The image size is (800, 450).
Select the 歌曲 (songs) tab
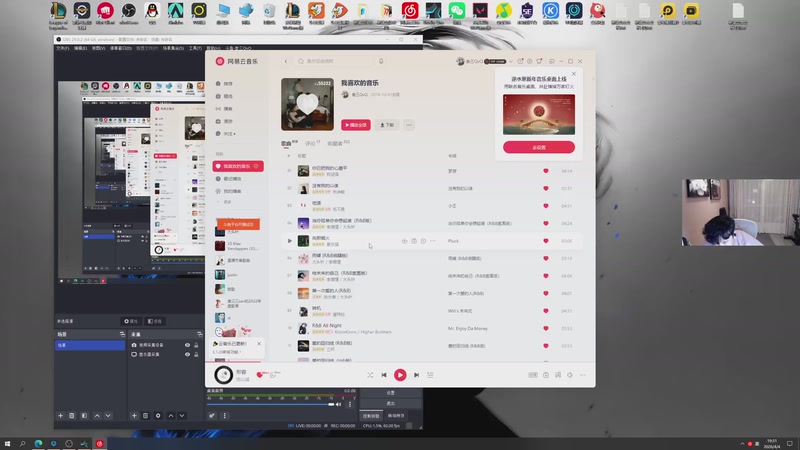coord(288,143)
